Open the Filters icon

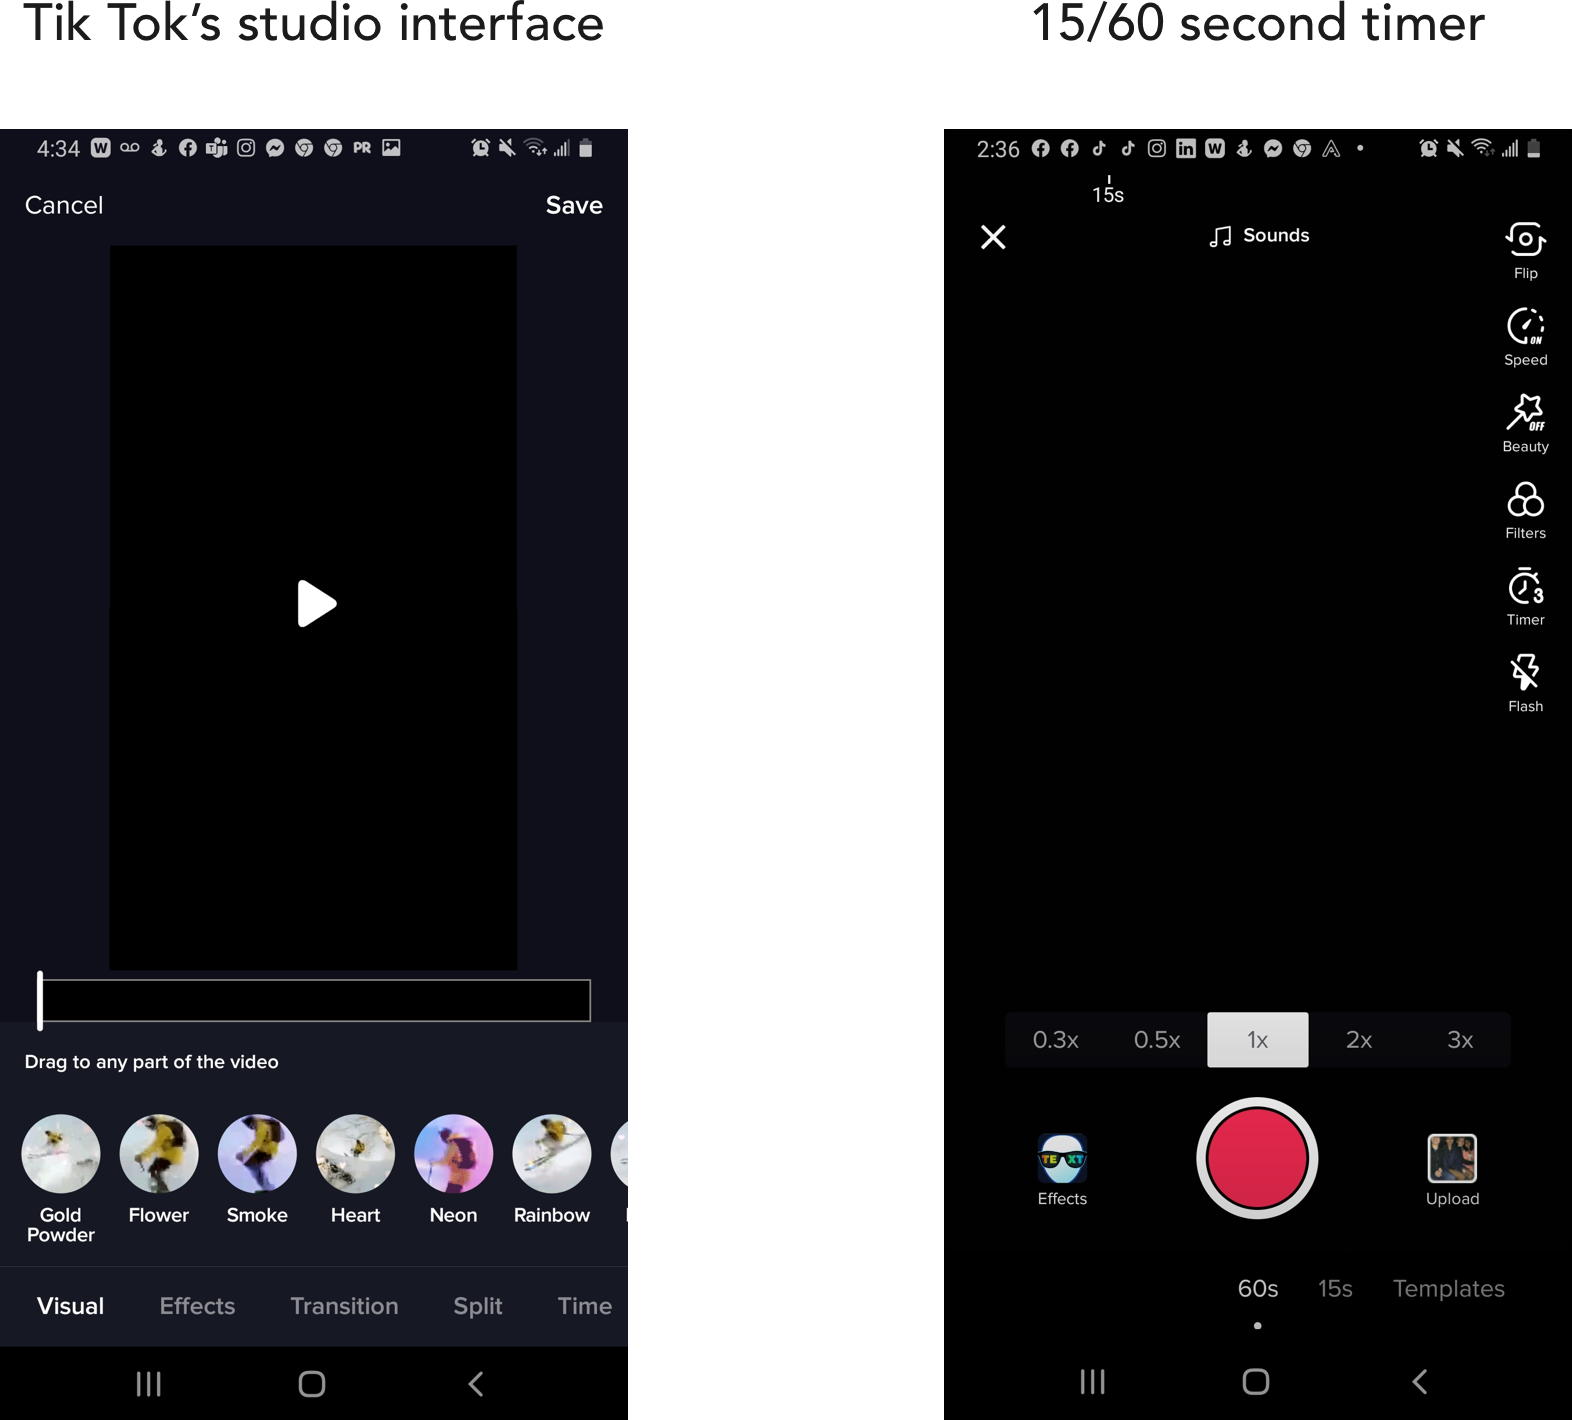(x=1525, y=499)
